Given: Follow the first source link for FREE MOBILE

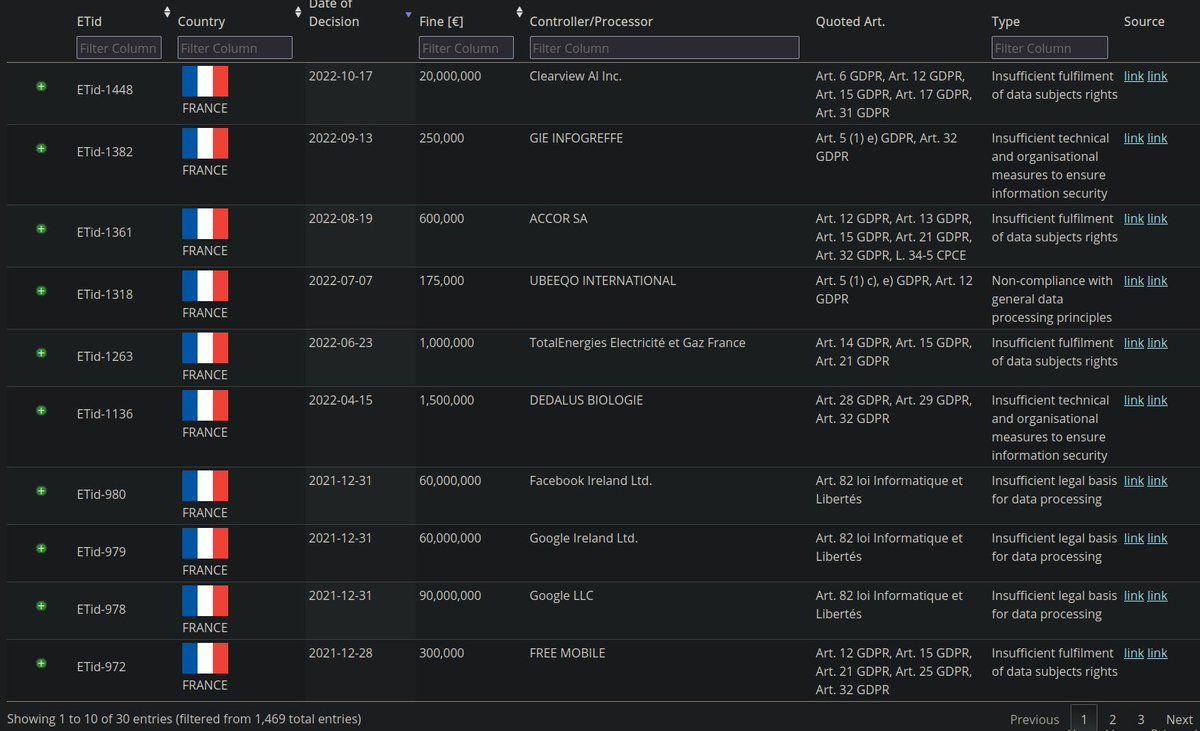Looking at the screenshot, I should [1134, 653].
